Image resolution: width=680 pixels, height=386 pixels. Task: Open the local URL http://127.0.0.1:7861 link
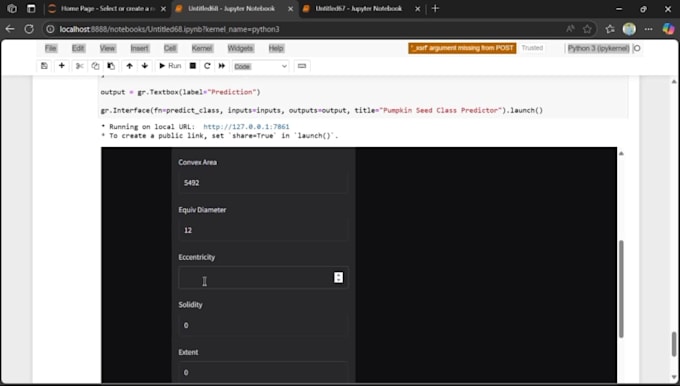coord(246,127)
